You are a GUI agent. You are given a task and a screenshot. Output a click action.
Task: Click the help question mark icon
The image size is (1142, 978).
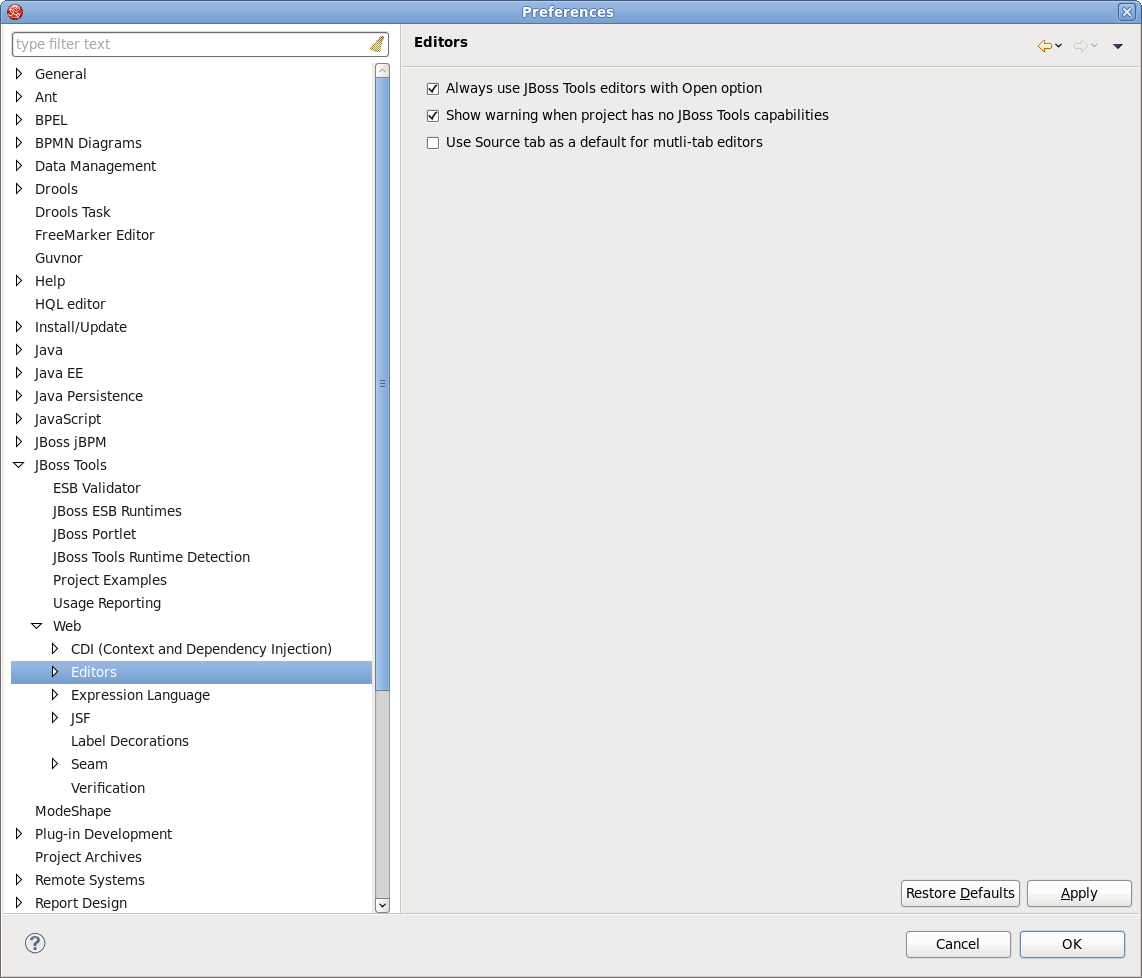[x=35, y=943]
